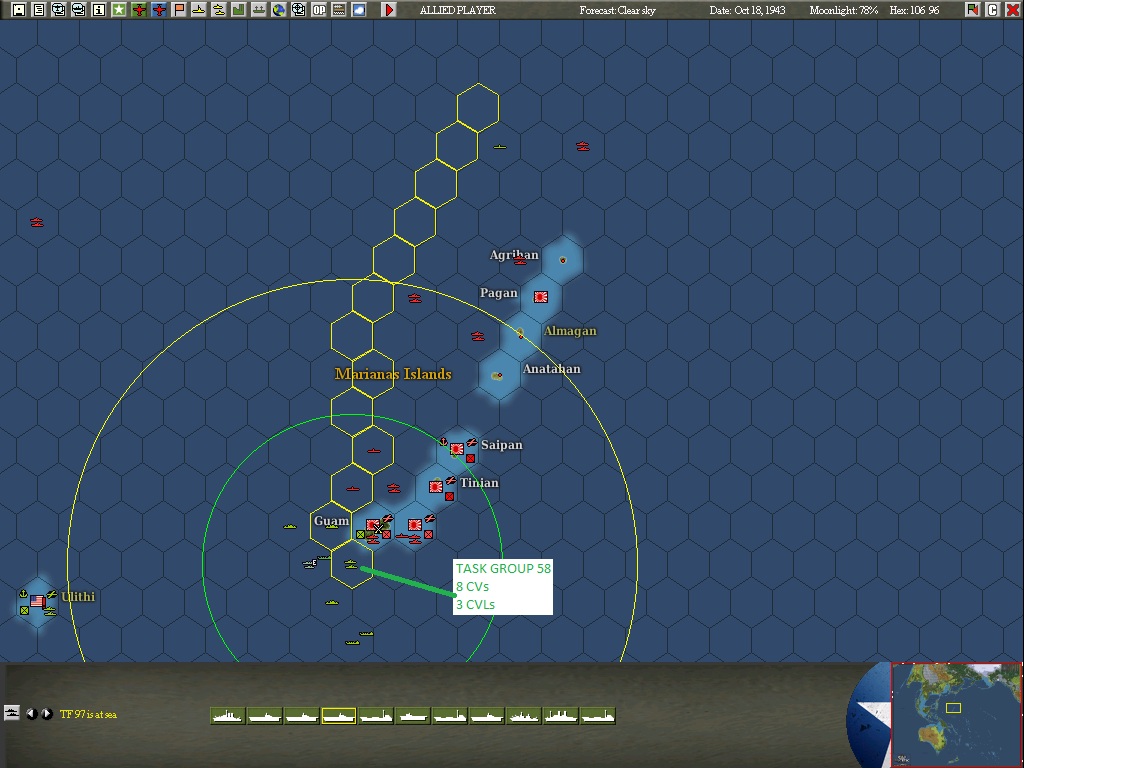Select Allied task force marked with 'E'

[310, 564]
